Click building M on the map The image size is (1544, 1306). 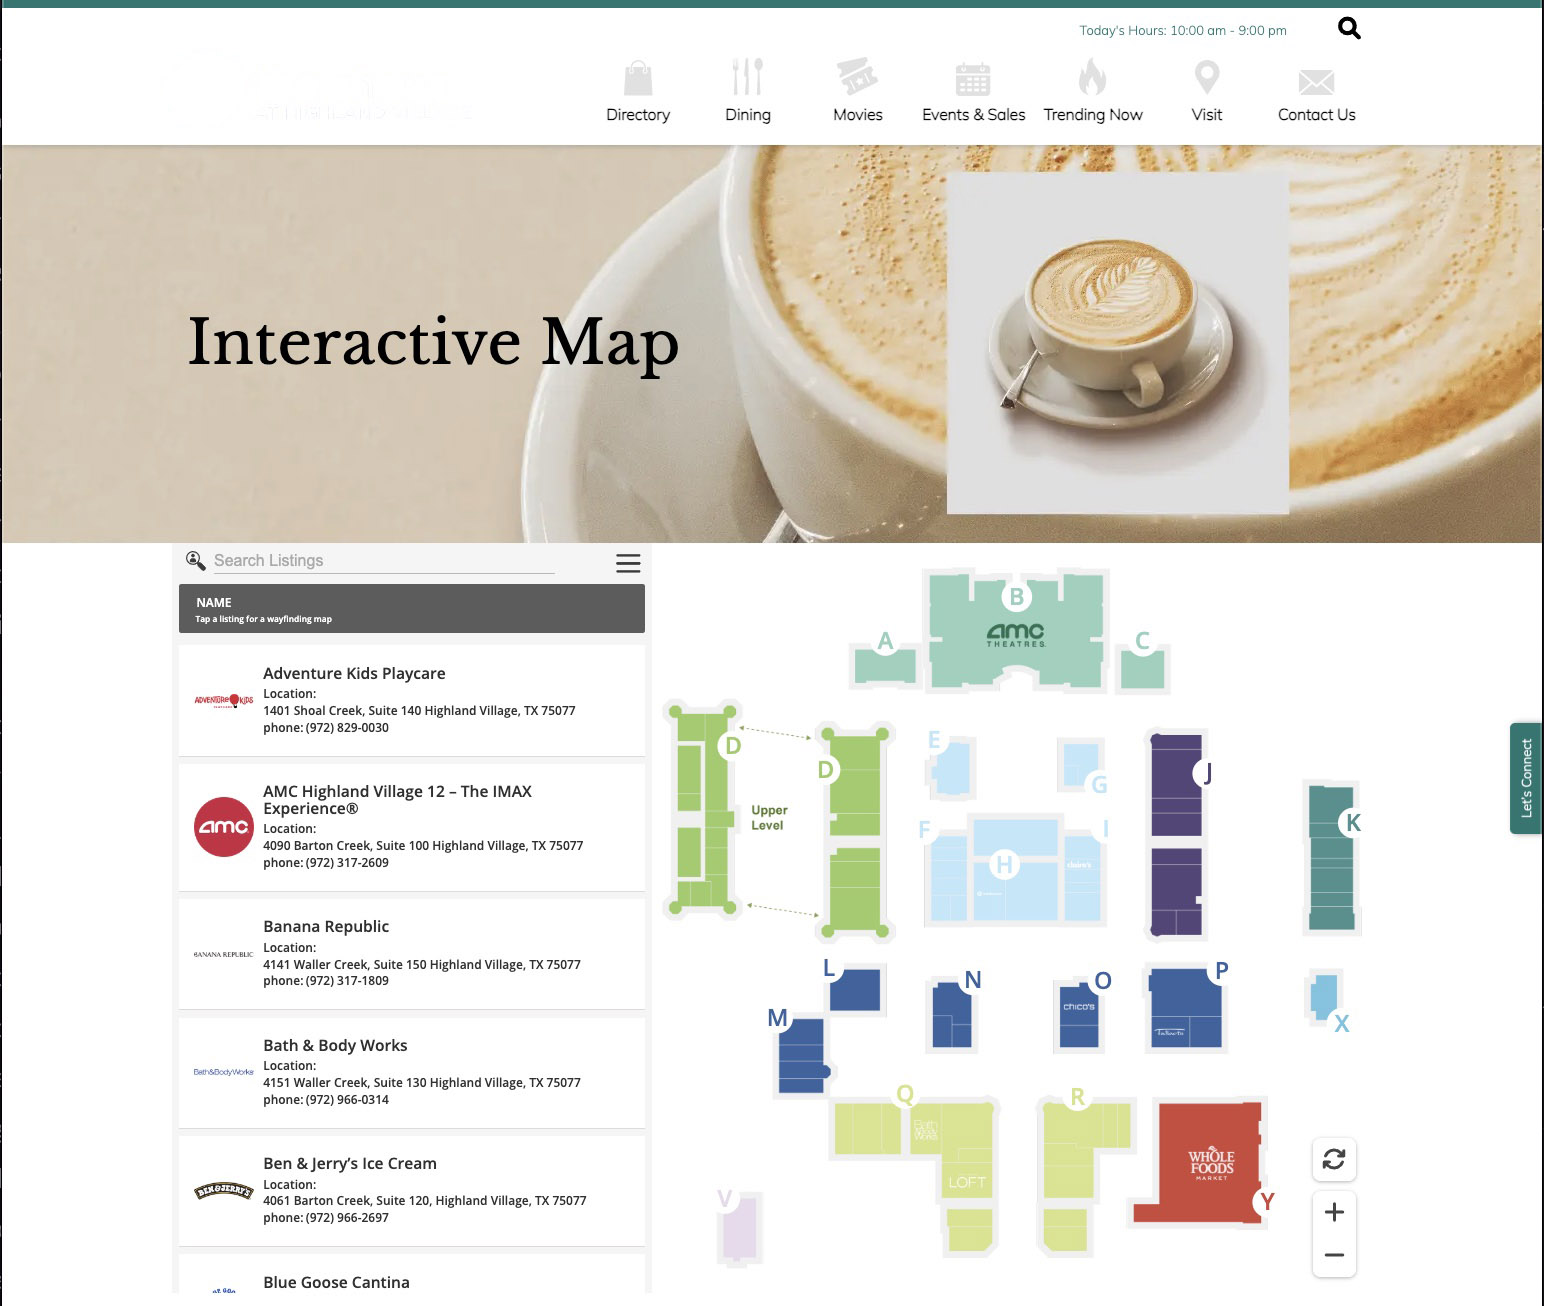click(x=802, y=1056)
